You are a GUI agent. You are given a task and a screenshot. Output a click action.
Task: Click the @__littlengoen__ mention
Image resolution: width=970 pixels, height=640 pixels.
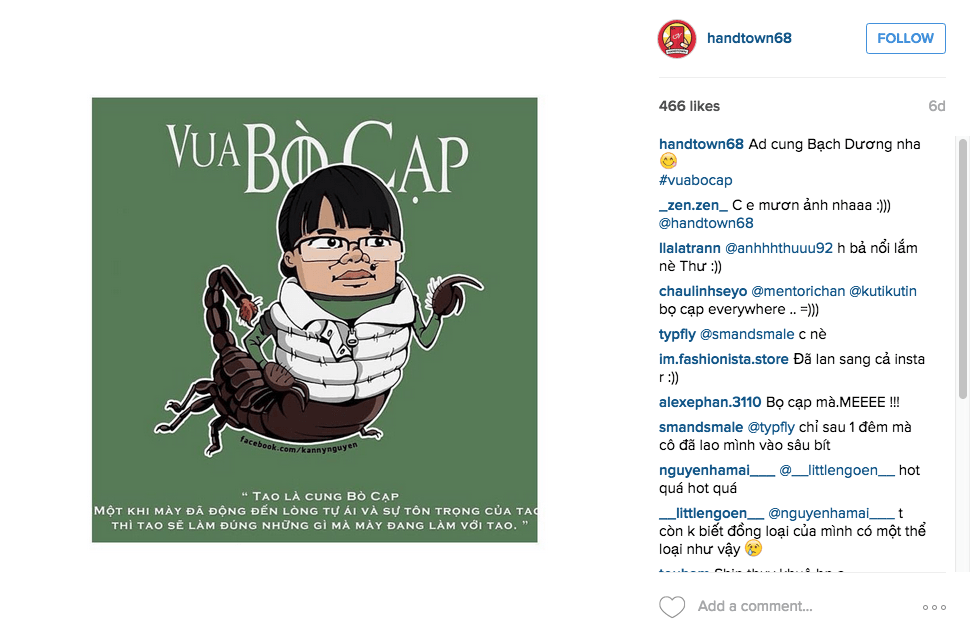click(x=836, y=471)
